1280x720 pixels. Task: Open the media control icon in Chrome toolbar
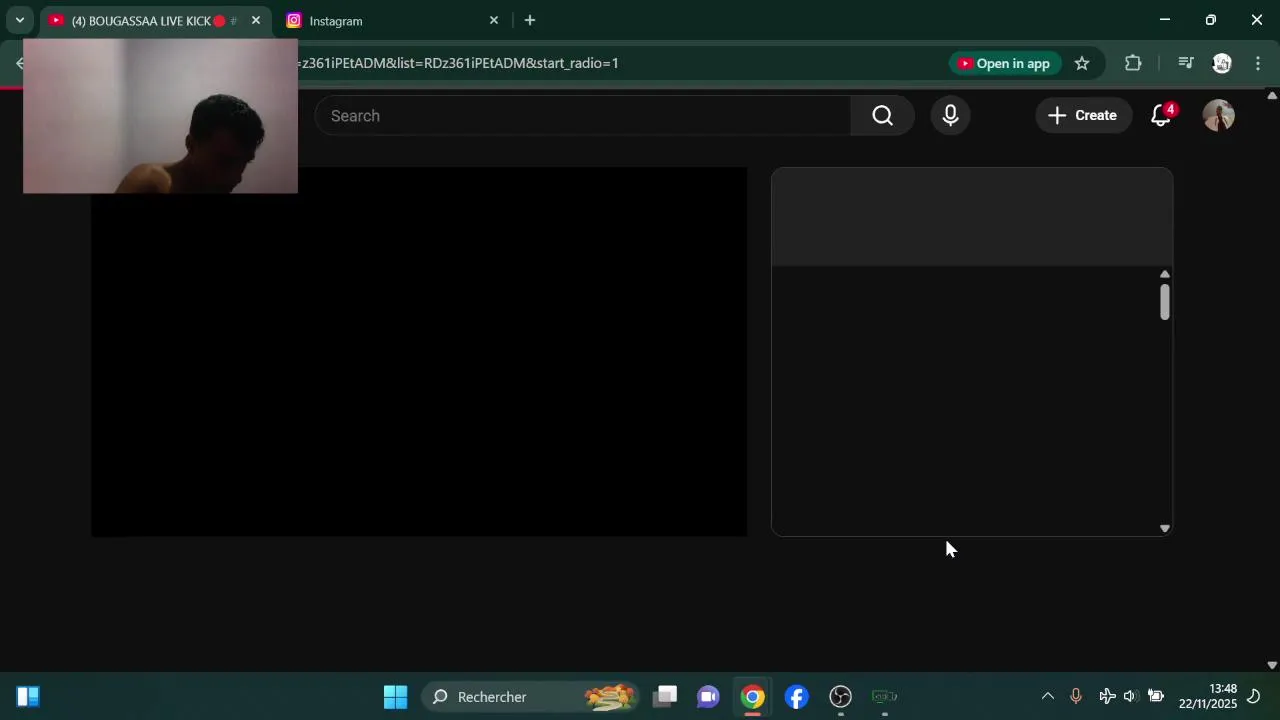pos(1186,63)
